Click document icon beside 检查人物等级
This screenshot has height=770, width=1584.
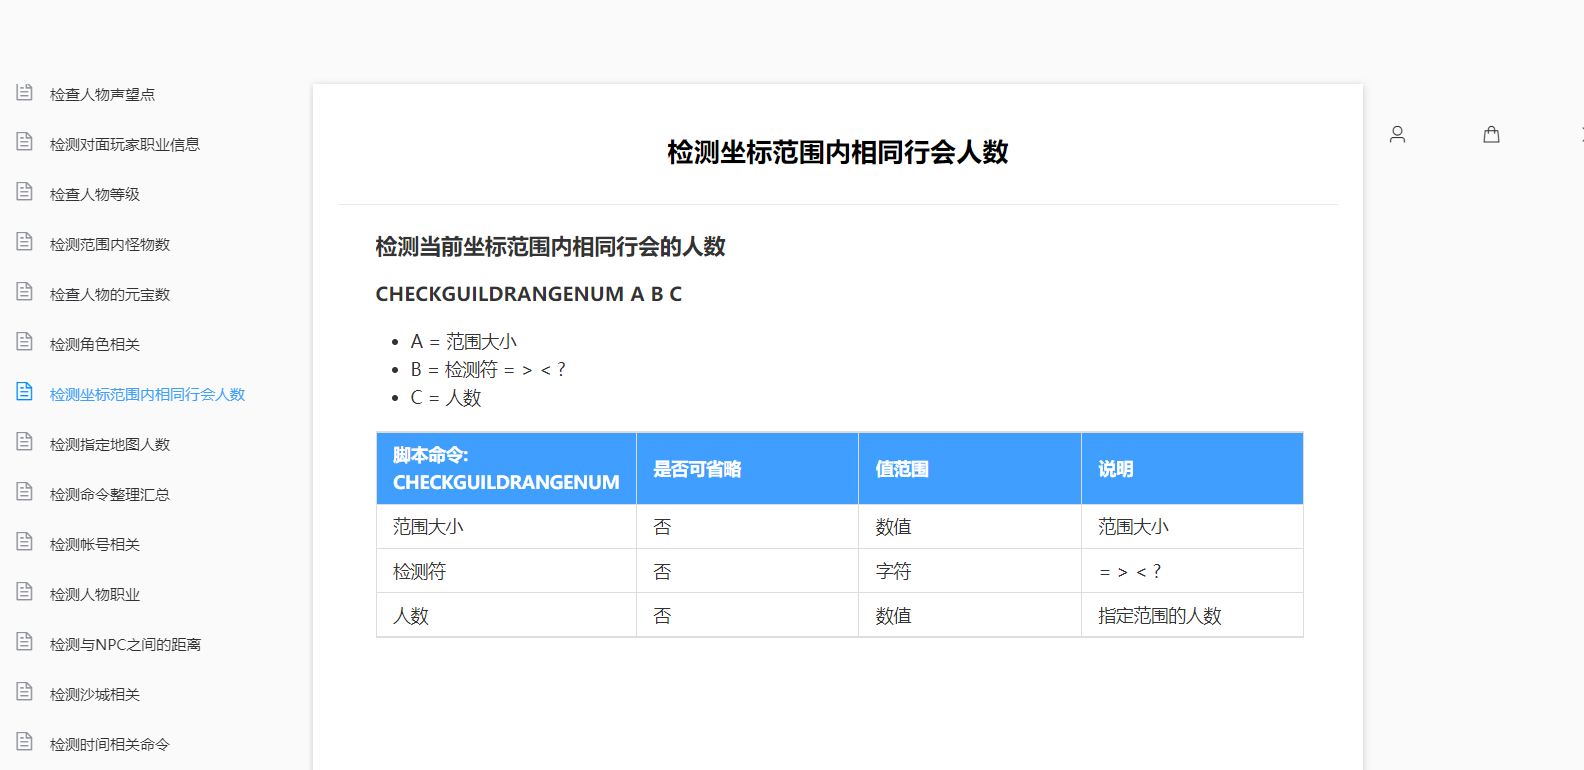(x=25, y=192)
